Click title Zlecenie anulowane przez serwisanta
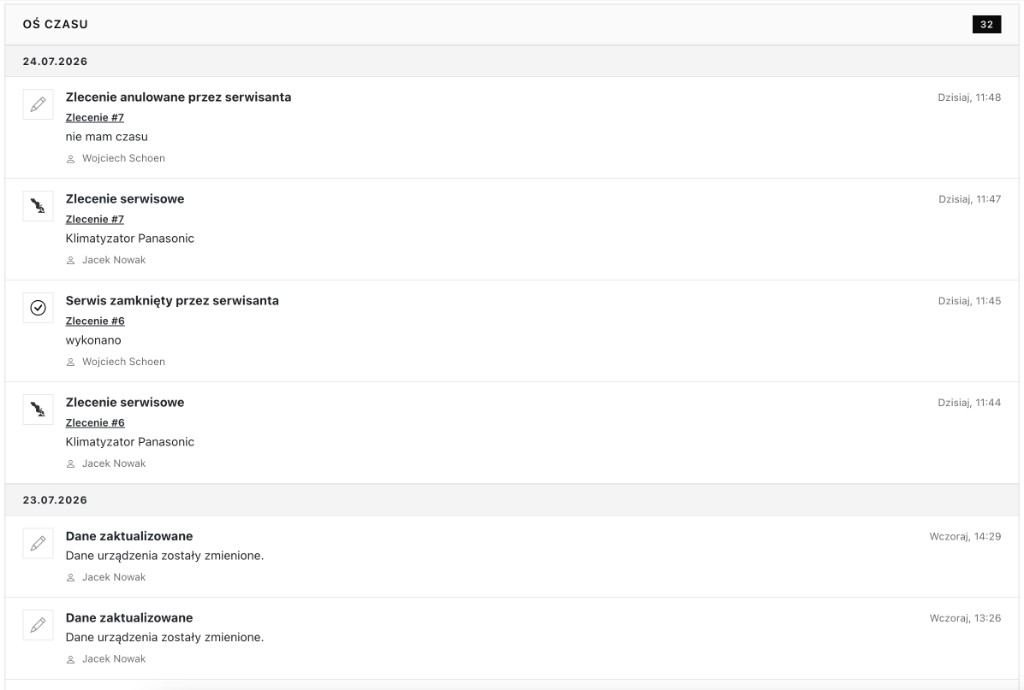Image resolution: width=1024 pixels, height=690 pixels. [178, 97]
